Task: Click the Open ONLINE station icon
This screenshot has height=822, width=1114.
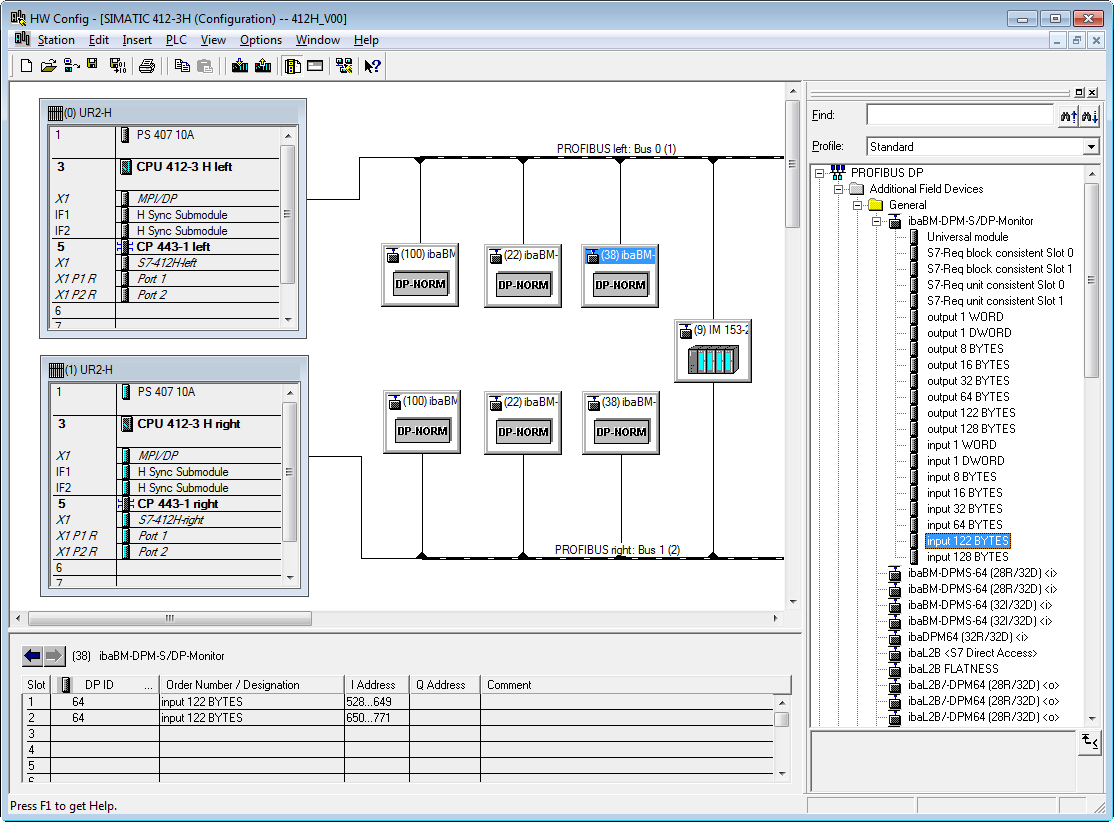Action: pos(71,66)
